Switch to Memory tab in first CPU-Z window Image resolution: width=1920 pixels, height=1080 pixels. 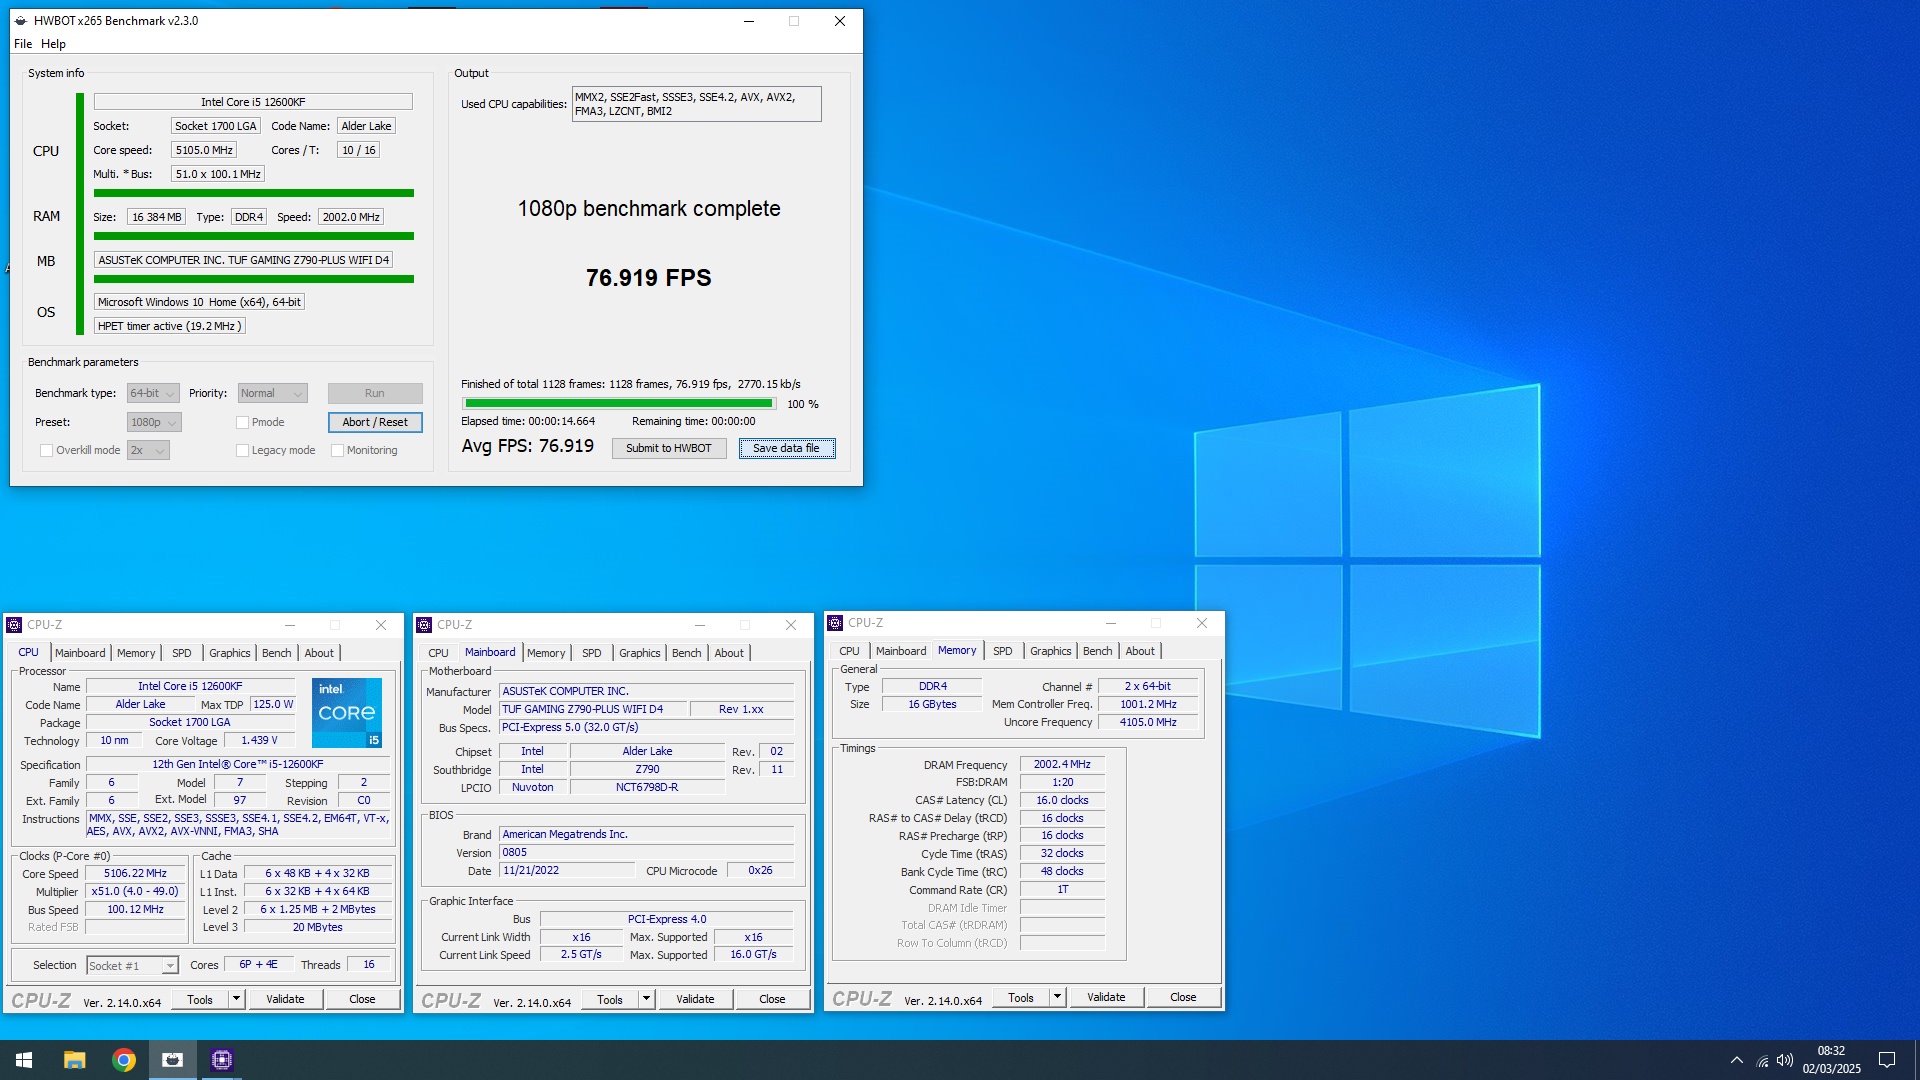coord(136,653)
